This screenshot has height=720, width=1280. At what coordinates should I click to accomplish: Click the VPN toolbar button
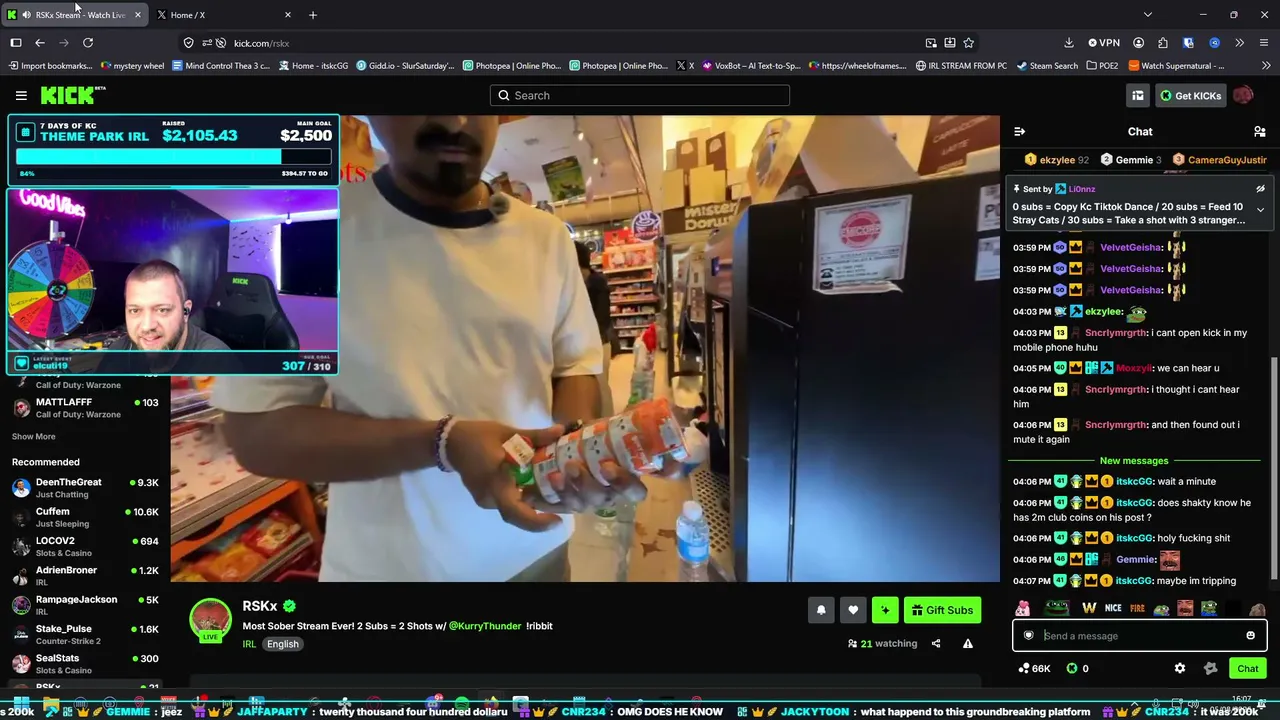1102,43
